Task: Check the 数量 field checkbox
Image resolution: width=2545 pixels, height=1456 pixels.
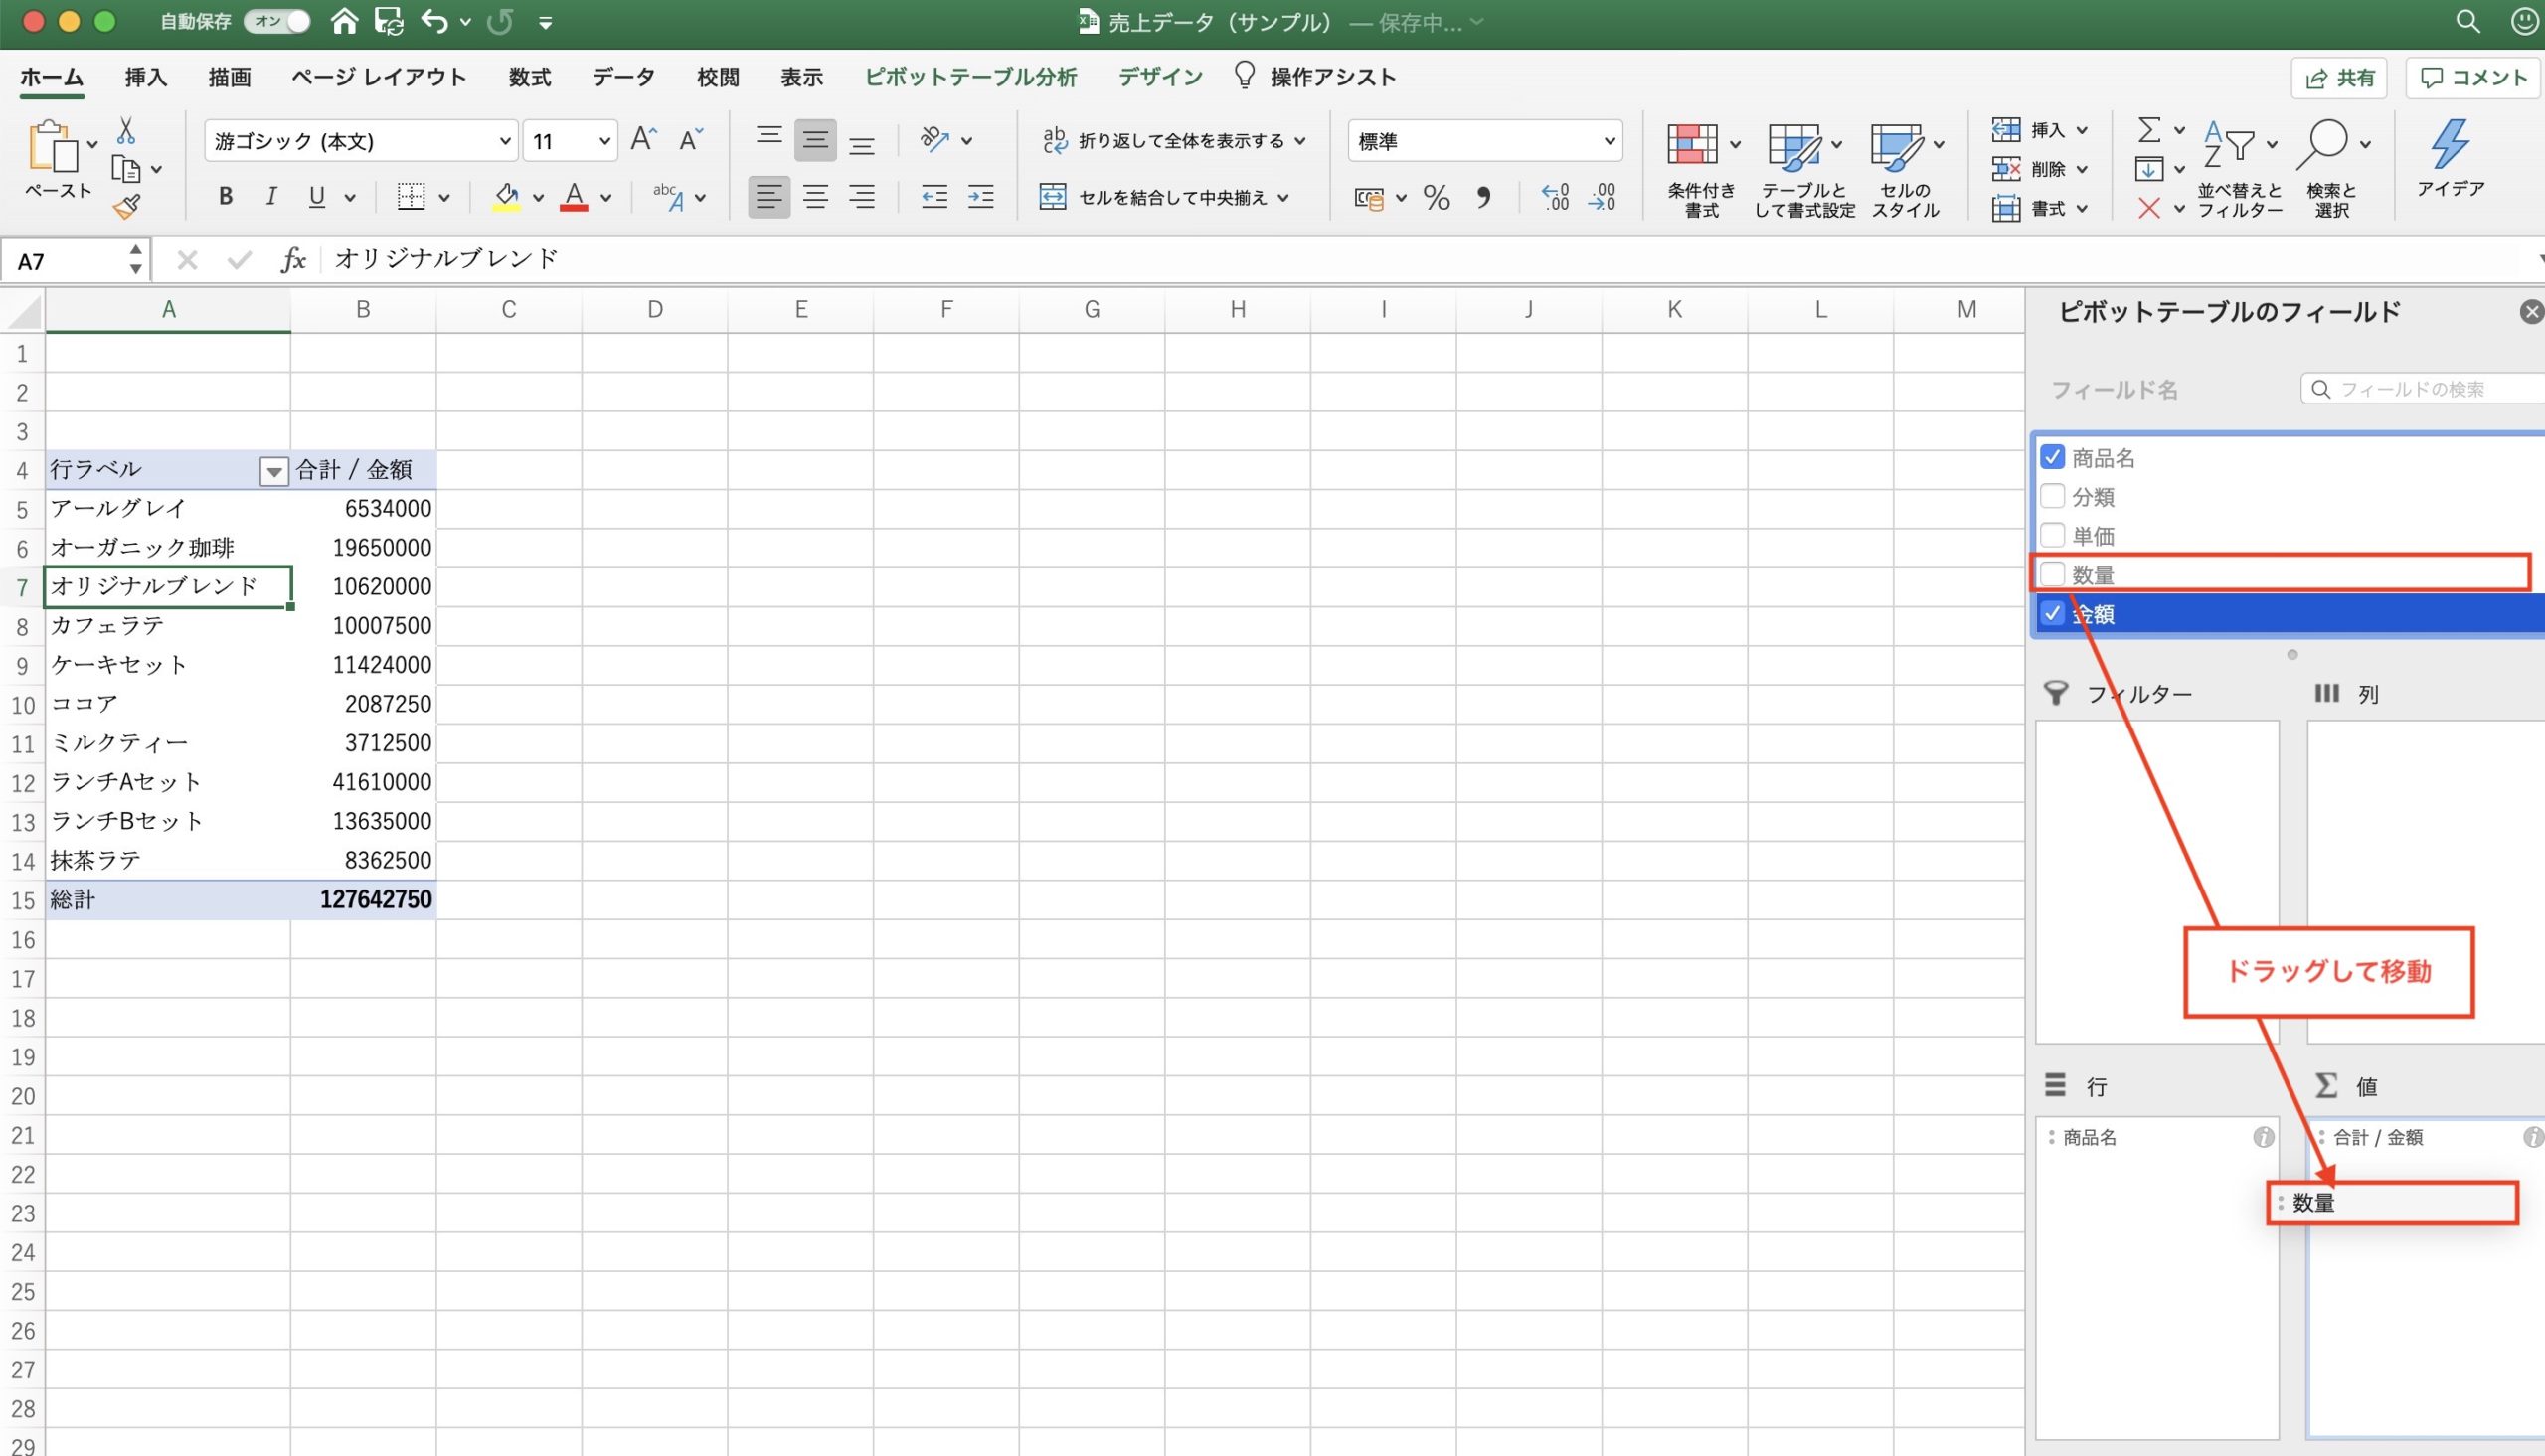Action: [2052, 574]
